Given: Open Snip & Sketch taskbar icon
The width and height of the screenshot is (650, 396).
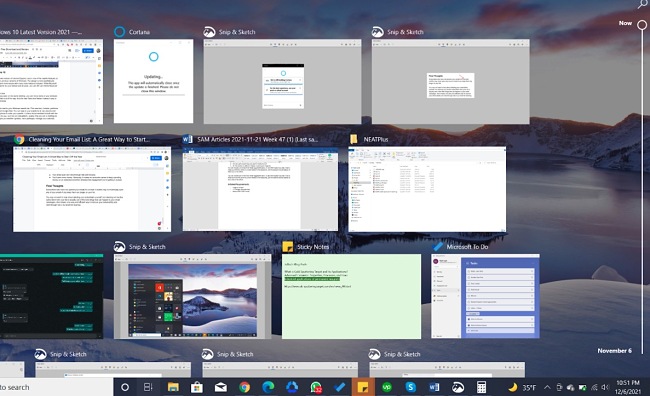Looking at the screenshot, I should click(x=458, y=387).
